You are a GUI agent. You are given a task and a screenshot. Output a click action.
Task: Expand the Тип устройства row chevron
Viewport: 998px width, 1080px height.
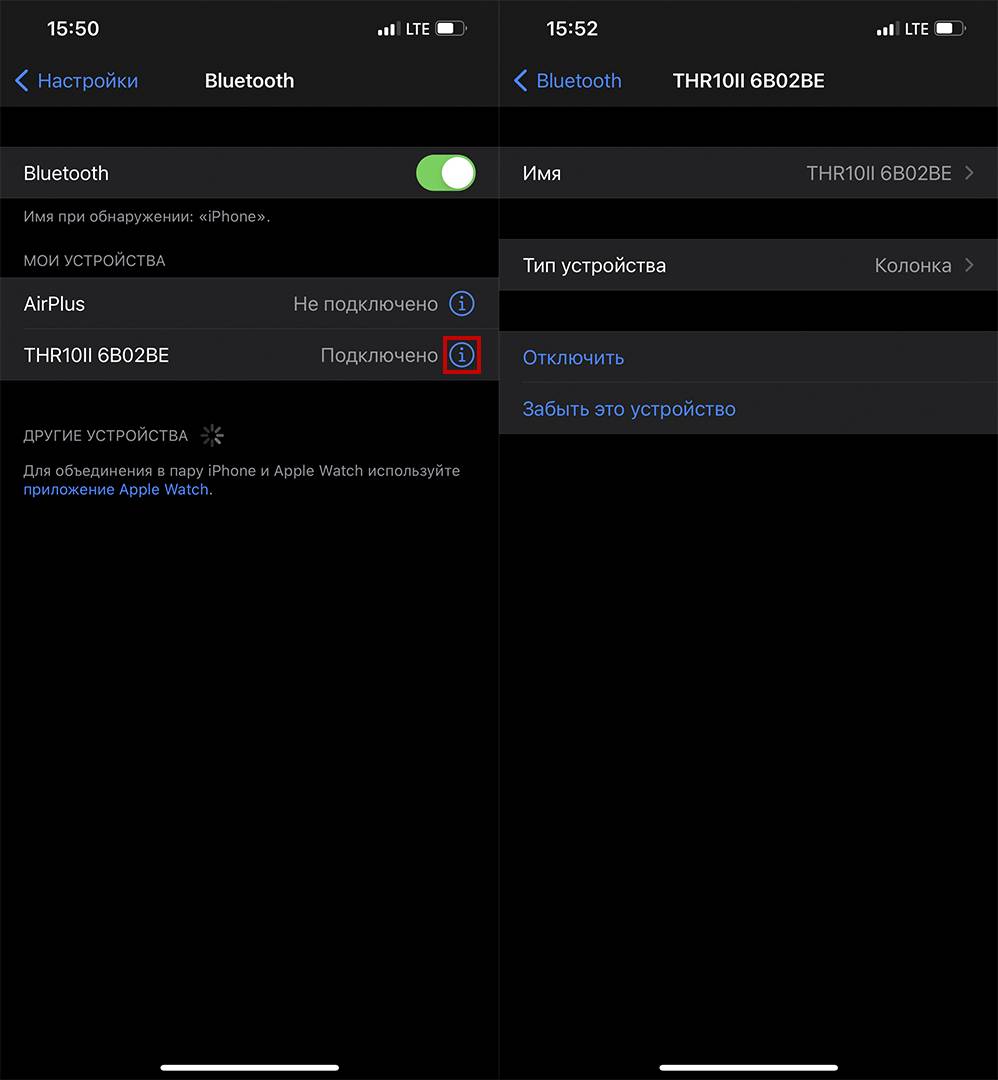(x=969, y=265)
